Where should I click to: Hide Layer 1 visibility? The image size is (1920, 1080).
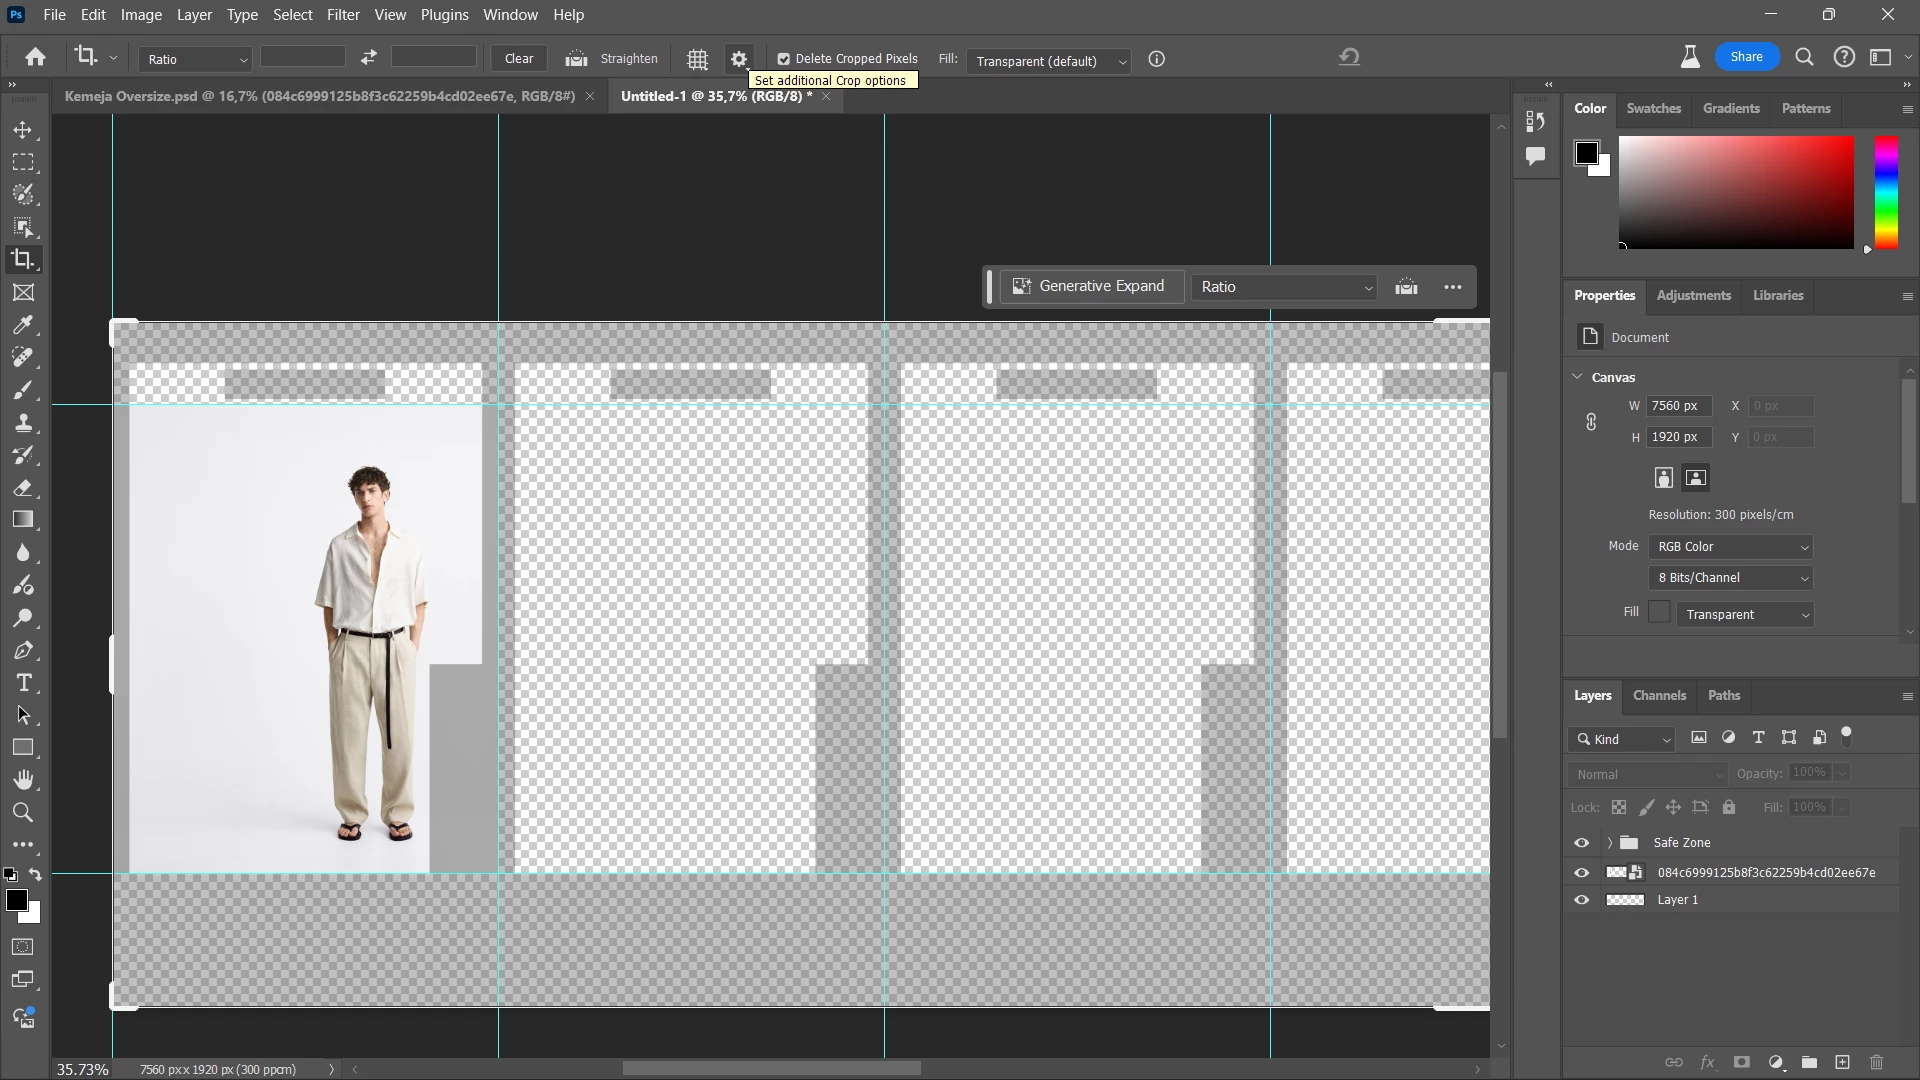[1581, 900]
